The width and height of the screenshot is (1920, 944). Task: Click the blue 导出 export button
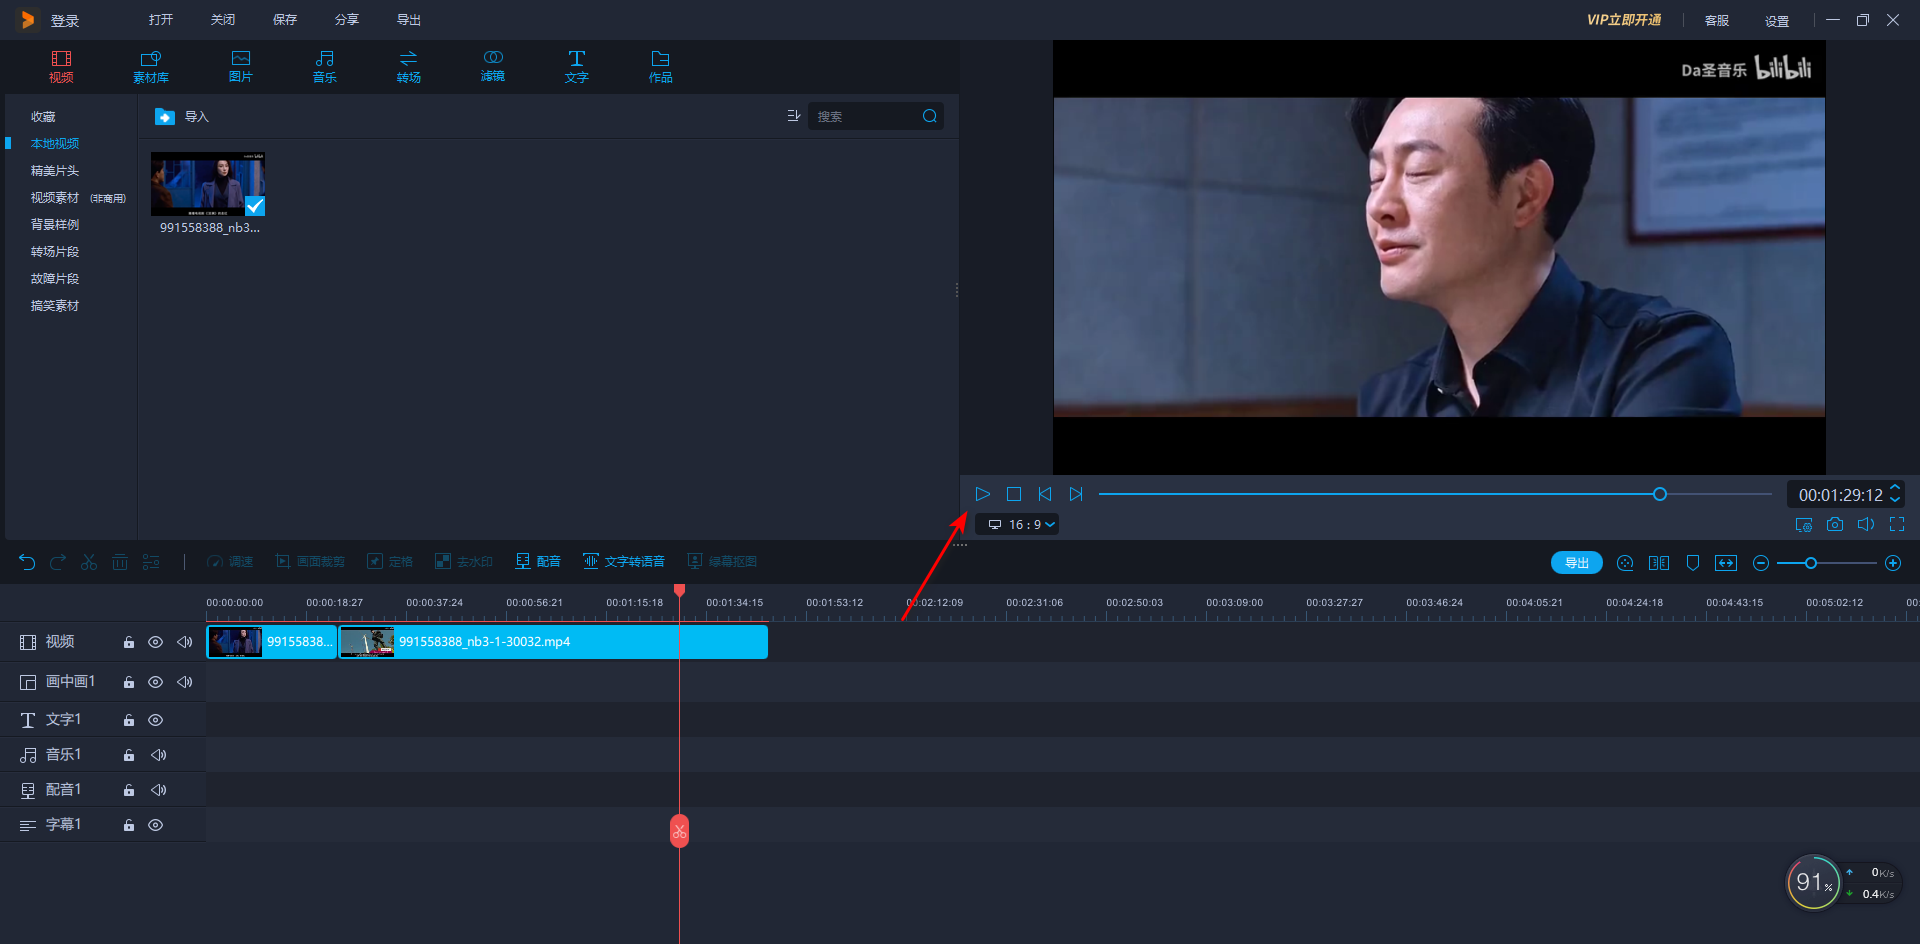pos(1576,563)
